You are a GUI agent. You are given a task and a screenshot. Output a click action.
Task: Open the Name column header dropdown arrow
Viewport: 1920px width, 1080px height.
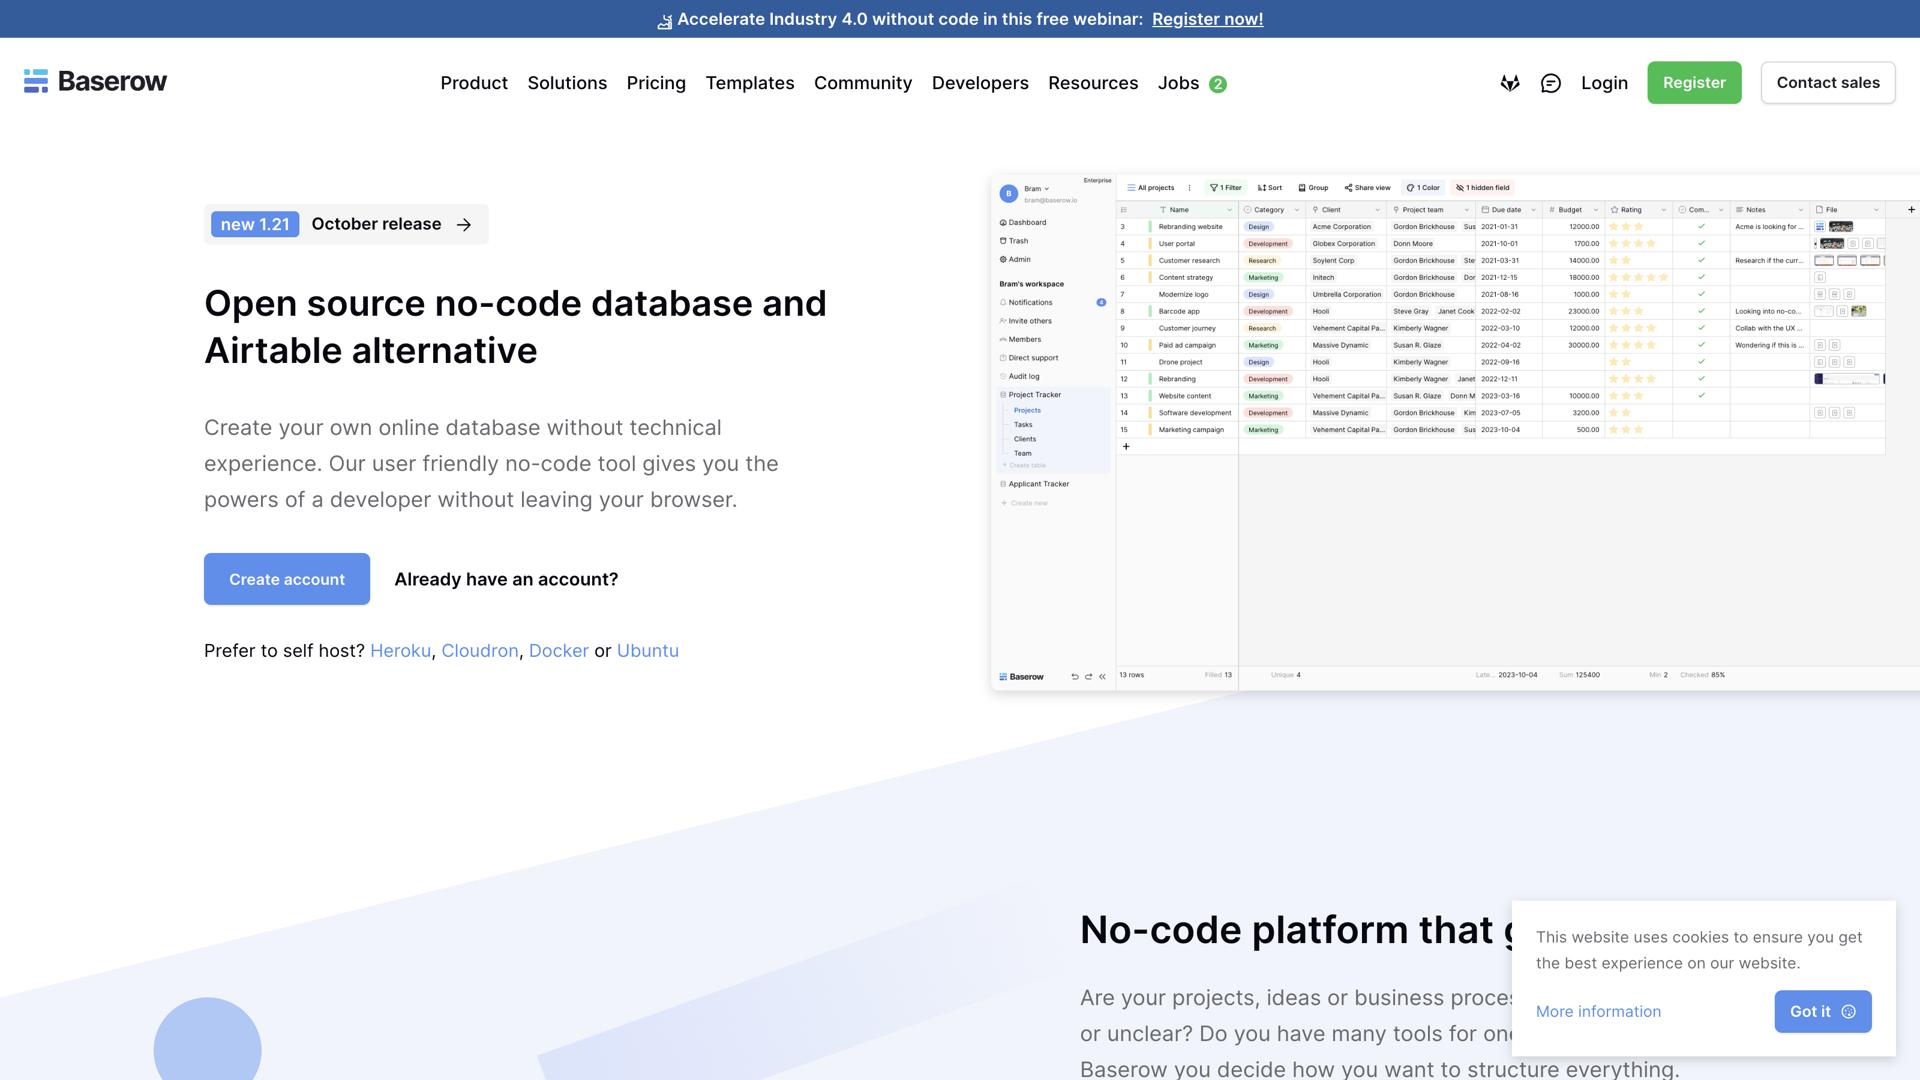pyautogui.click(x=1229, y=210)
